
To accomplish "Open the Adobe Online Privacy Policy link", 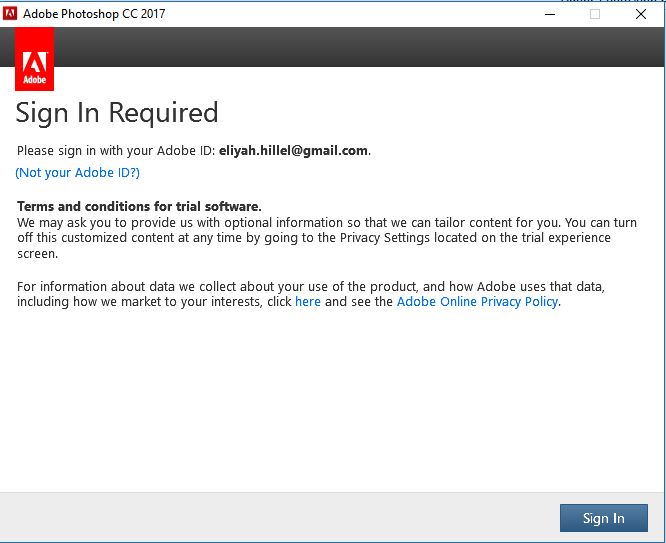I will click(477, 302).
